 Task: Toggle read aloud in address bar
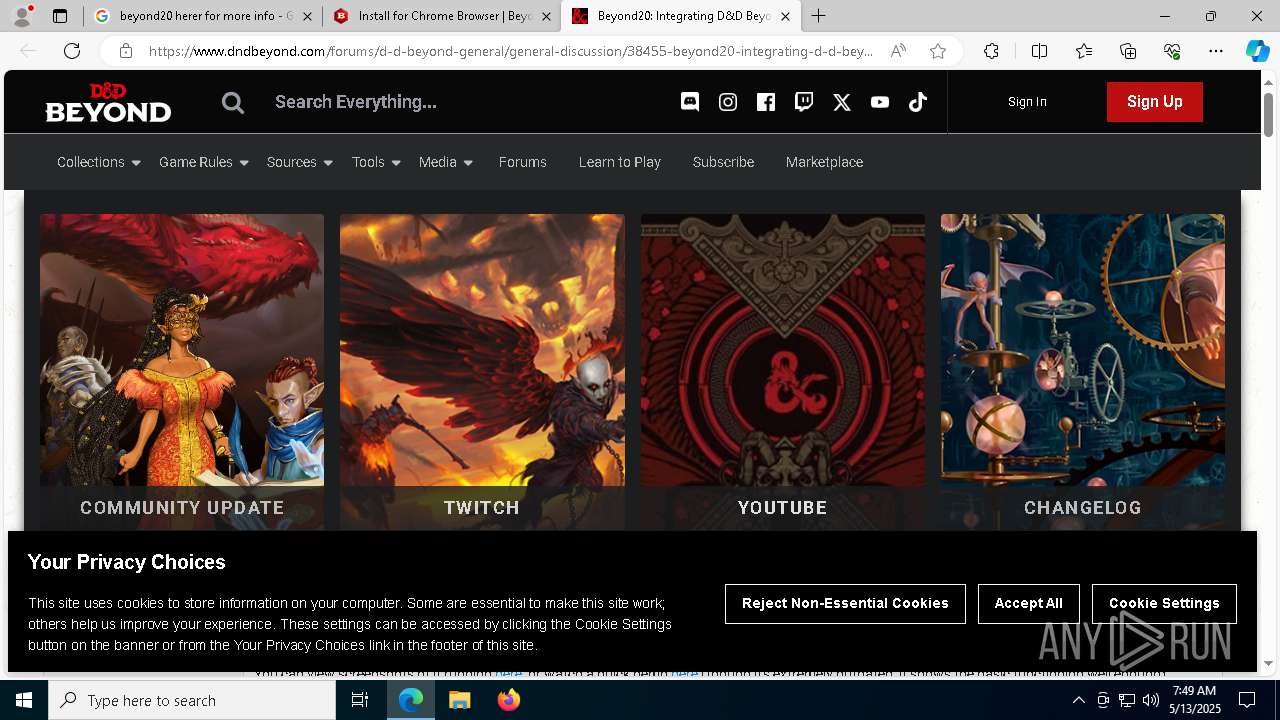(898, 51)
